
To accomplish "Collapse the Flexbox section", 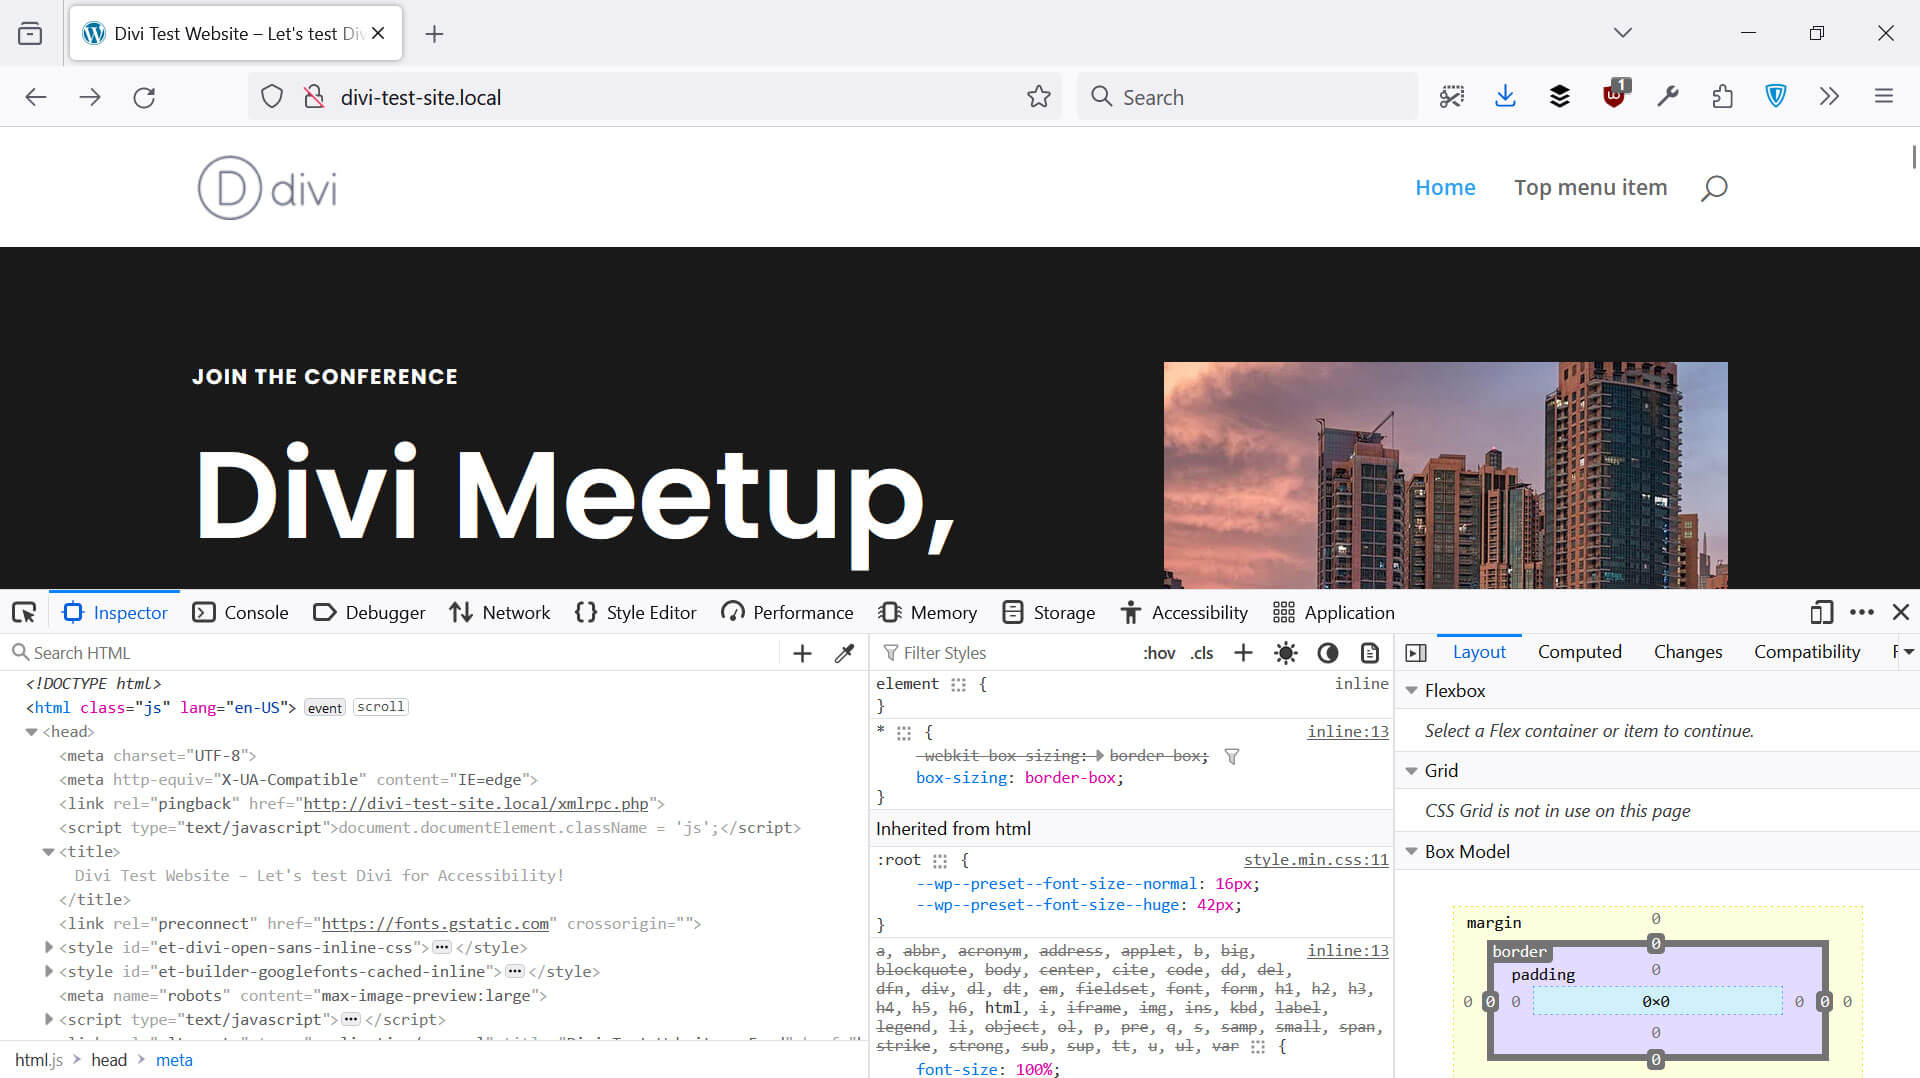I will click(x=1412, y=690).
